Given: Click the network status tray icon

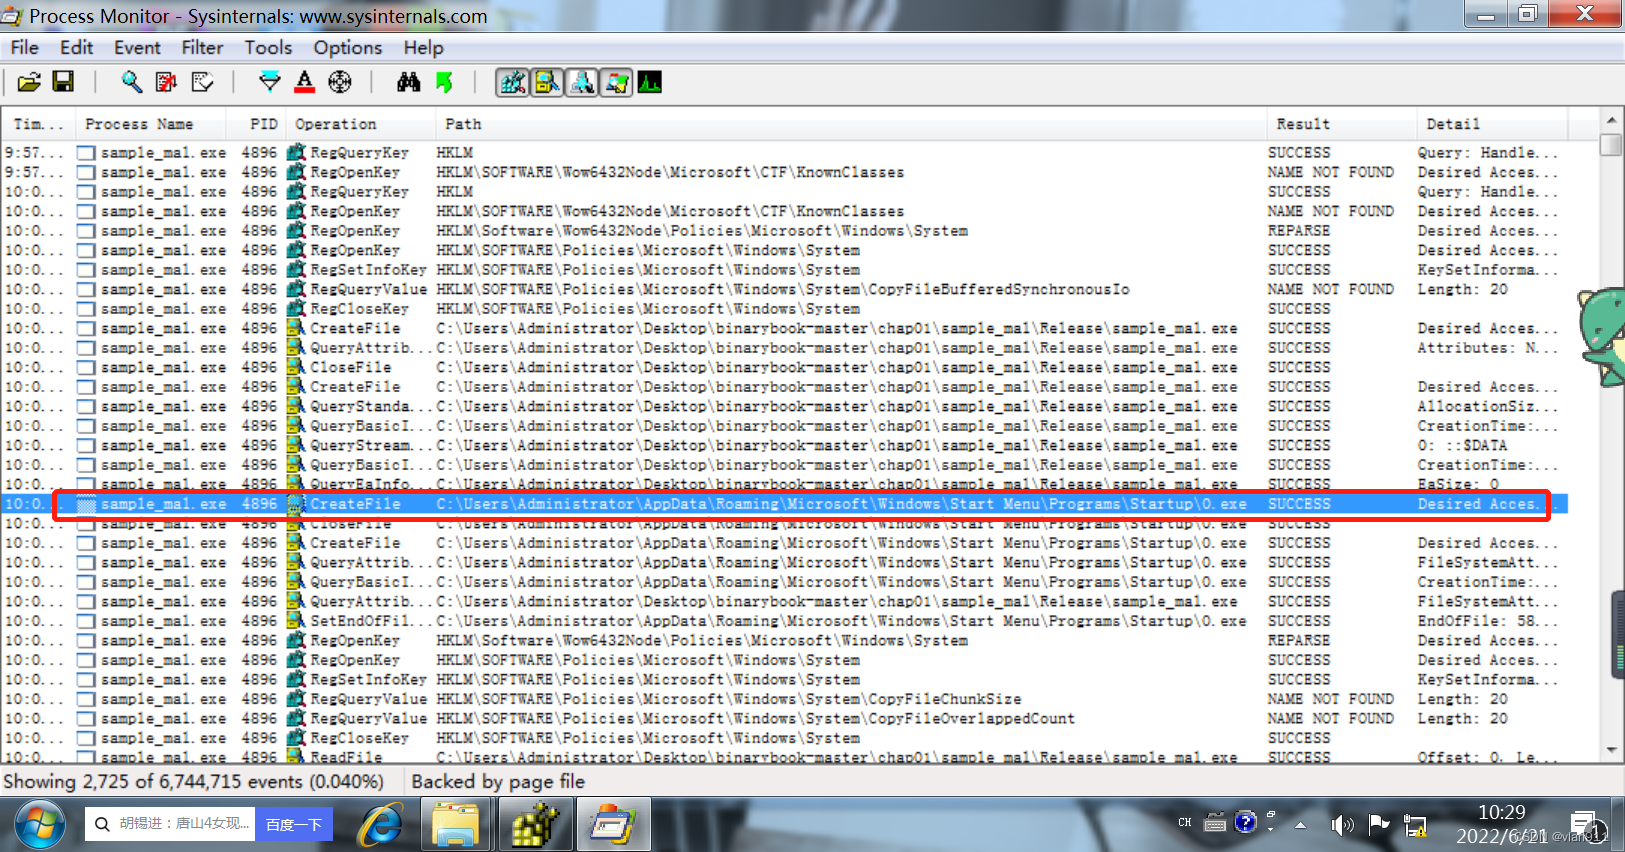Looking at the screenshot, I should pos(1415,824).
